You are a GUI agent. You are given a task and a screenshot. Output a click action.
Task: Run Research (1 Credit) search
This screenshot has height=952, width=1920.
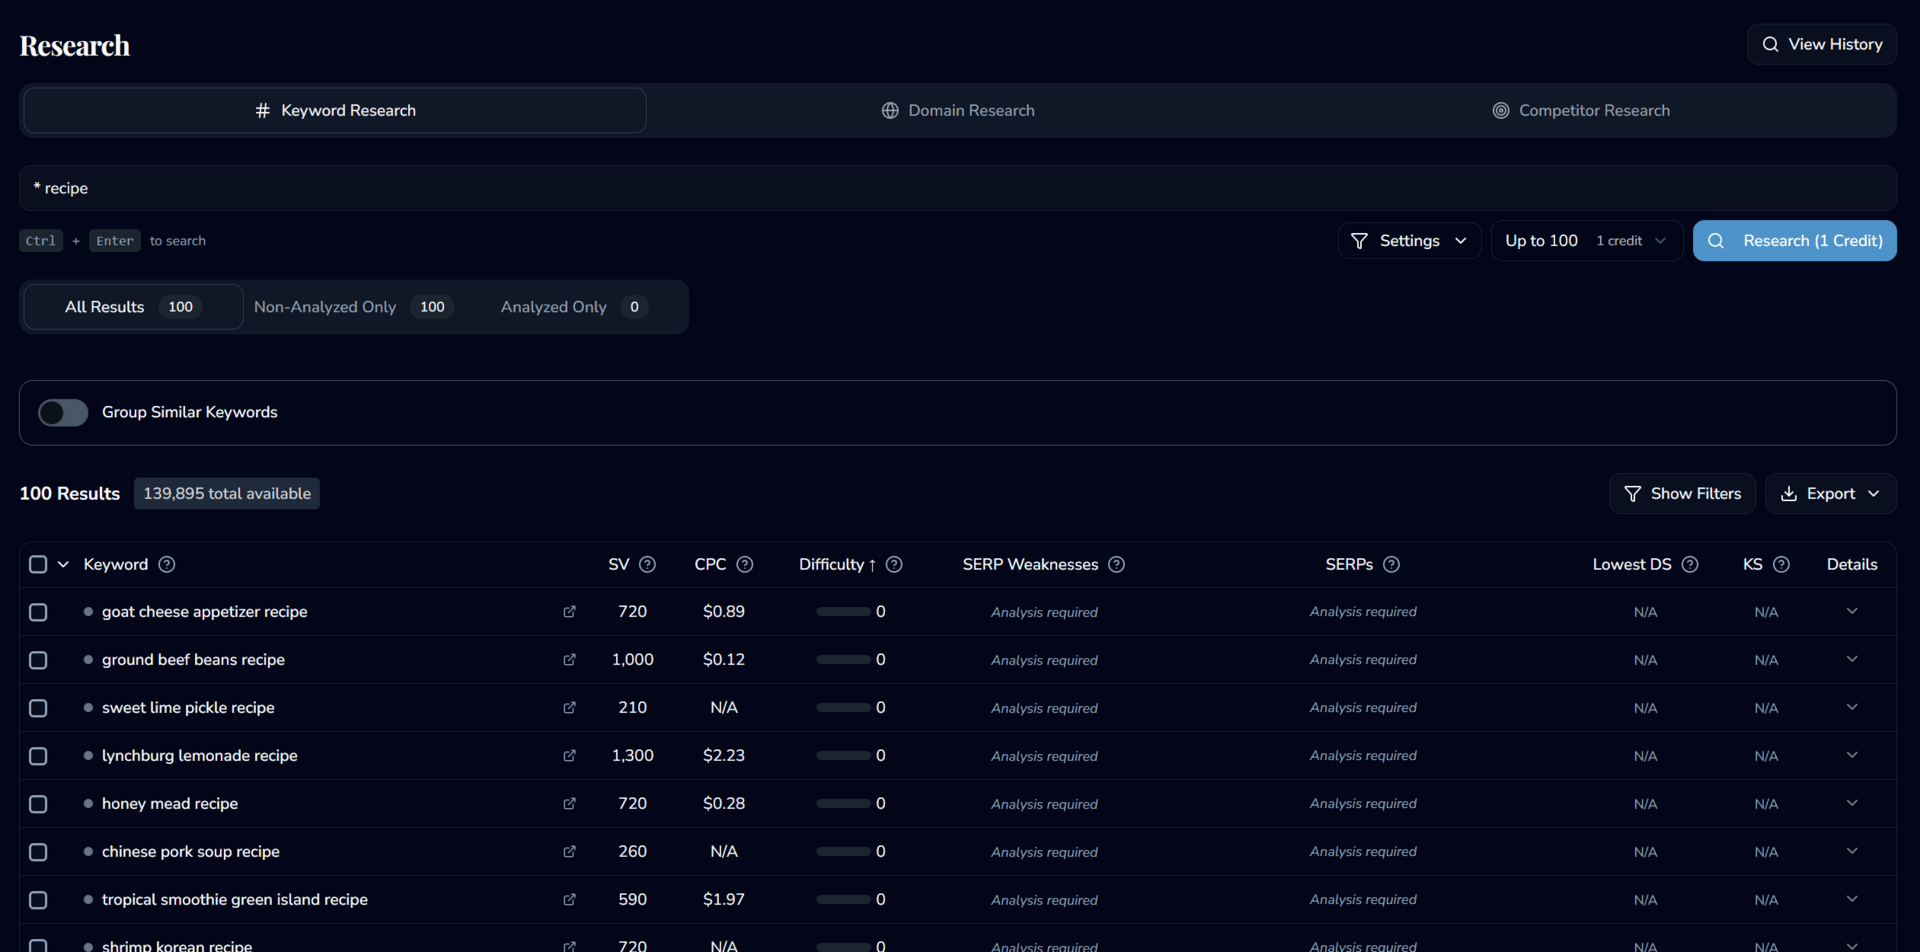pyautogui.click(x=1795, y=241)
